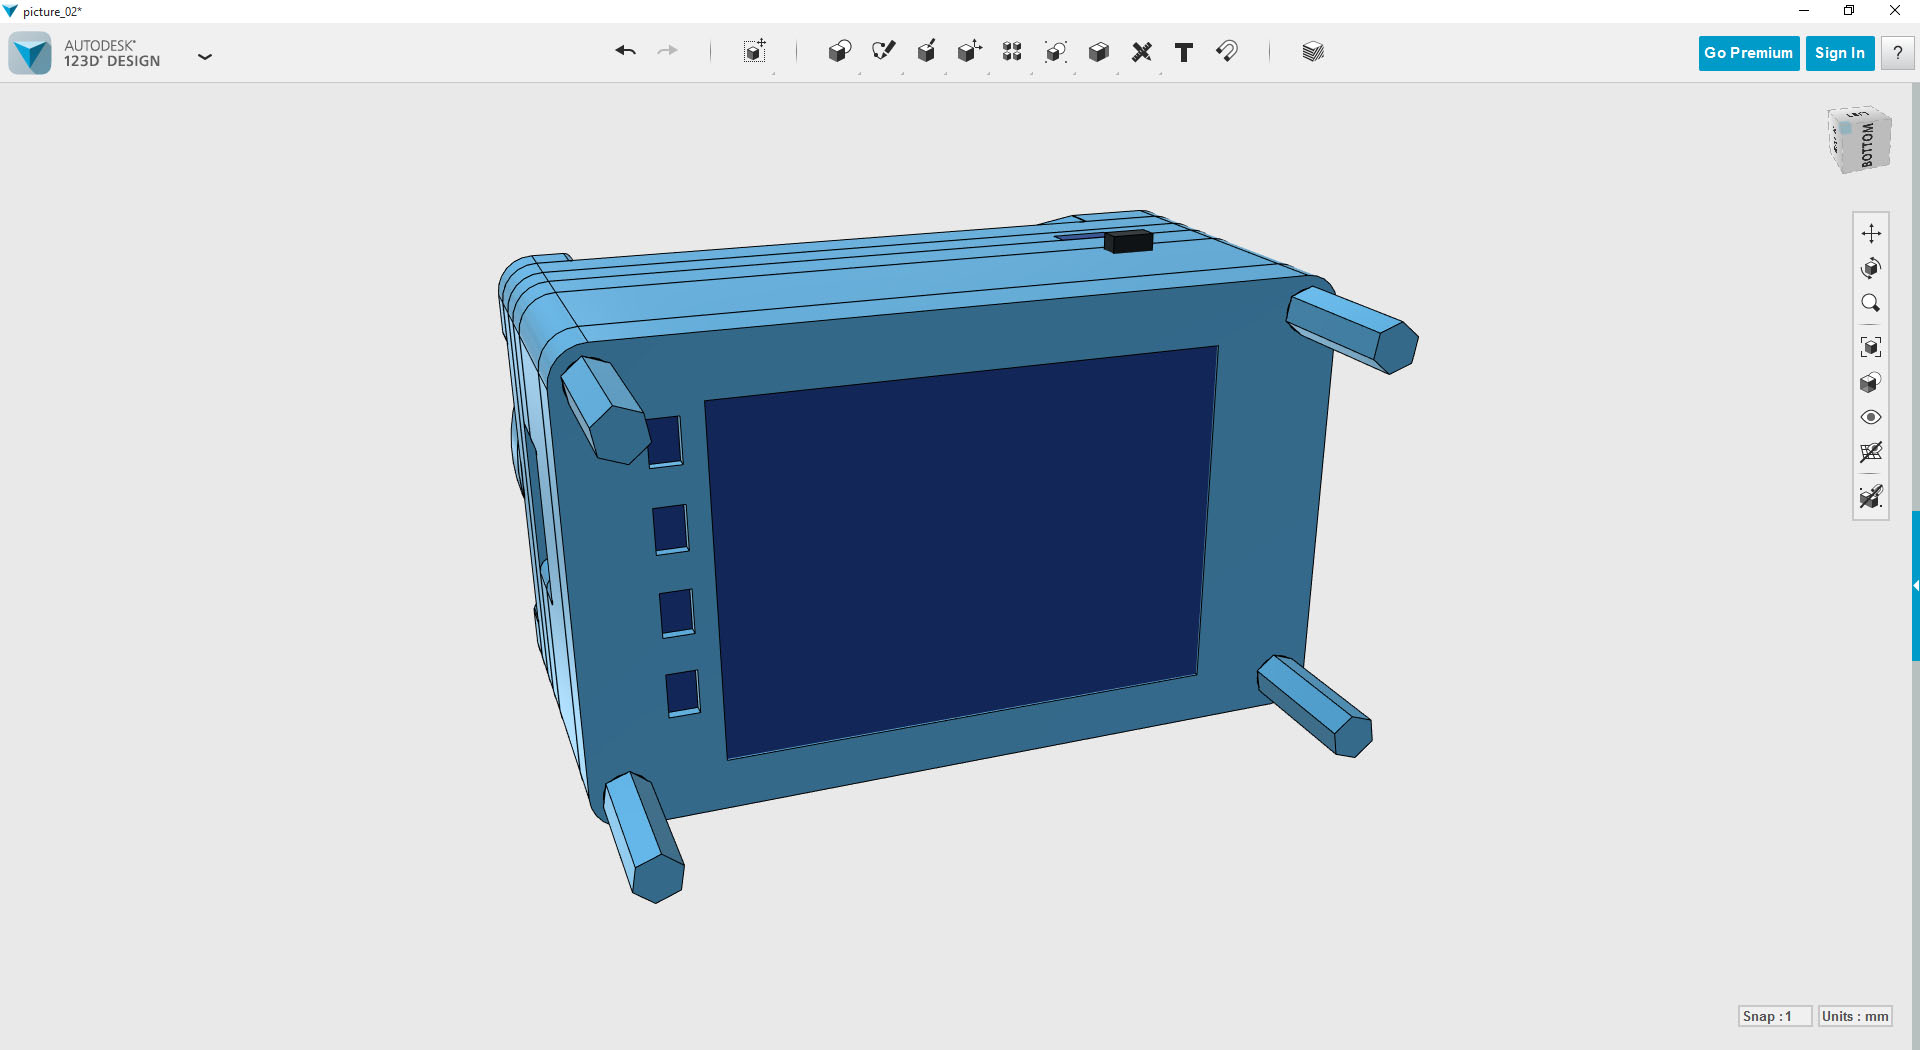The width and height of the screenshot is (1920, 1050).
Task: Toggle object visibility with the eye icon
Action: (x=1872, y=417)
